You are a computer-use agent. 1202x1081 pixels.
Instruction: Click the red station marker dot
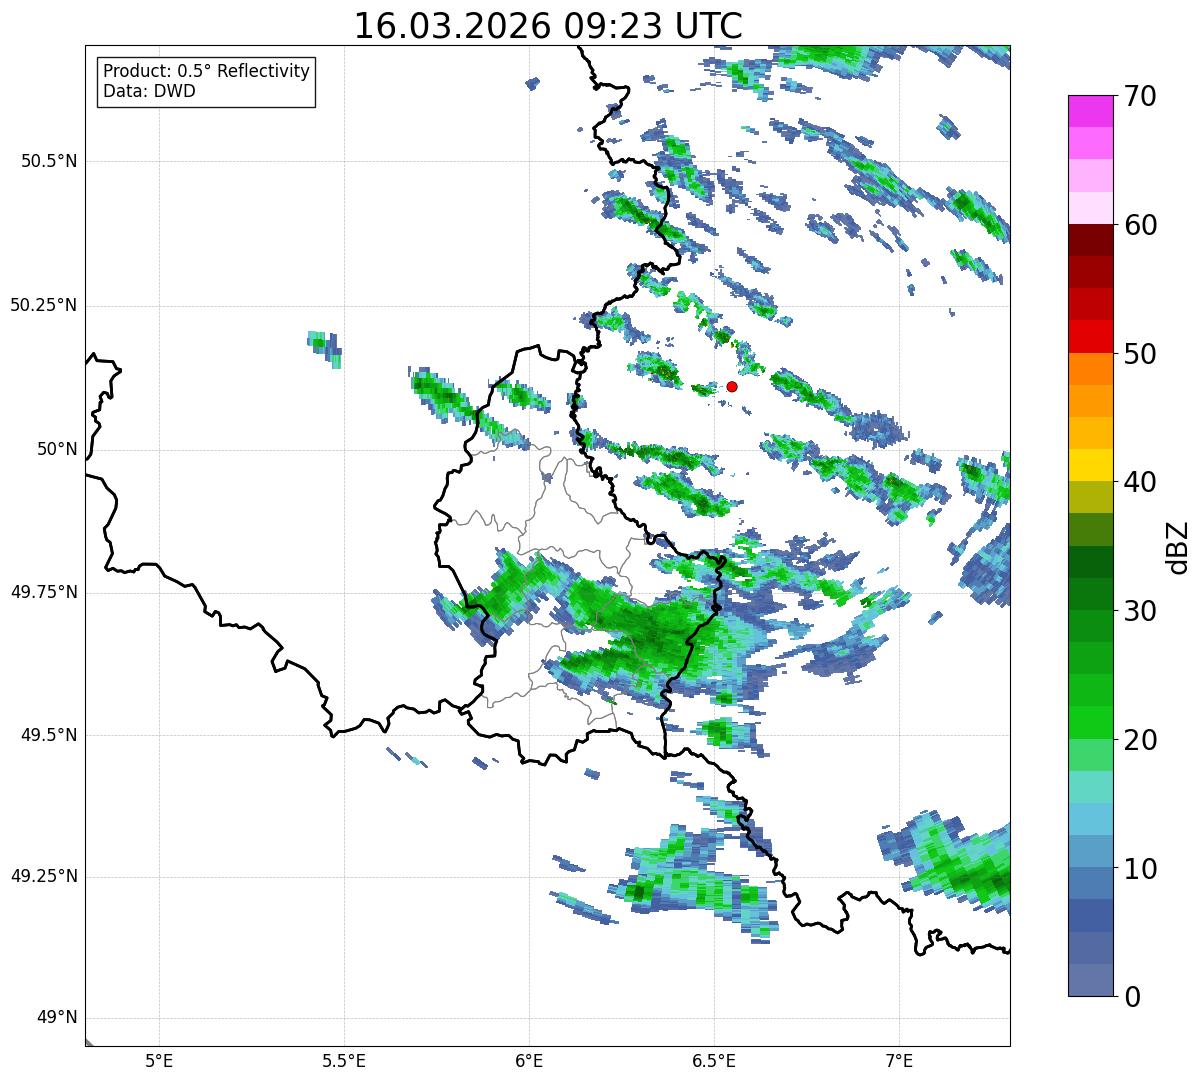(x=732, y=386)
